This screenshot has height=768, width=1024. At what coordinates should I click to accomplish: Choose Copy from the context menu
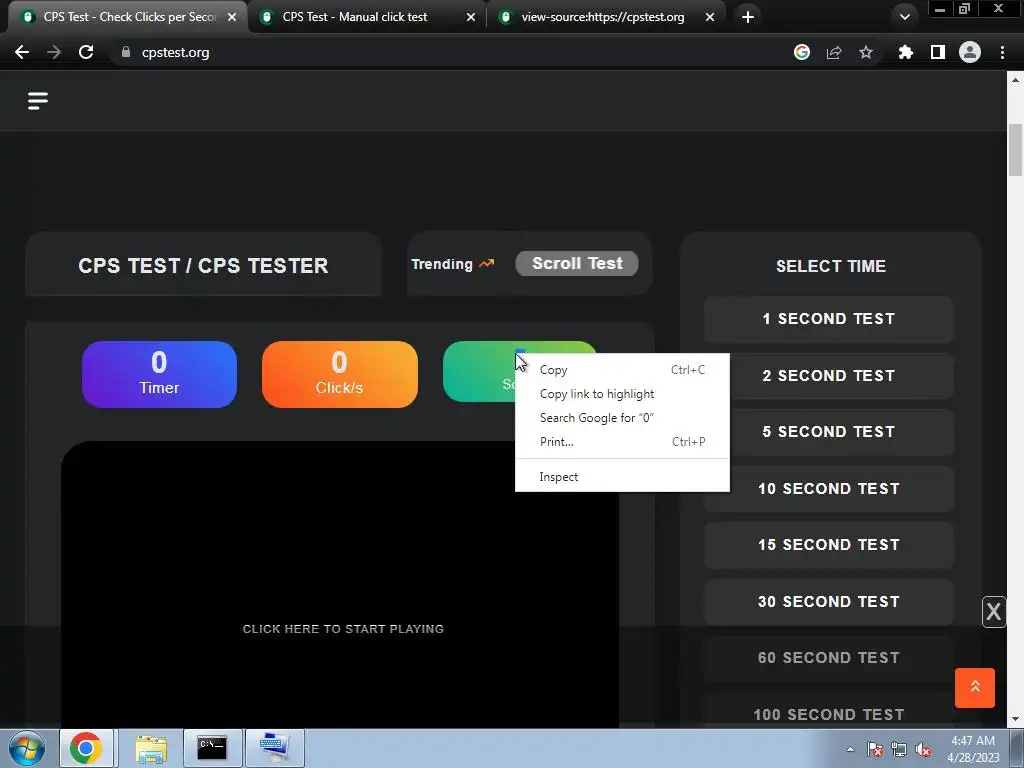(x=622, y=370)
